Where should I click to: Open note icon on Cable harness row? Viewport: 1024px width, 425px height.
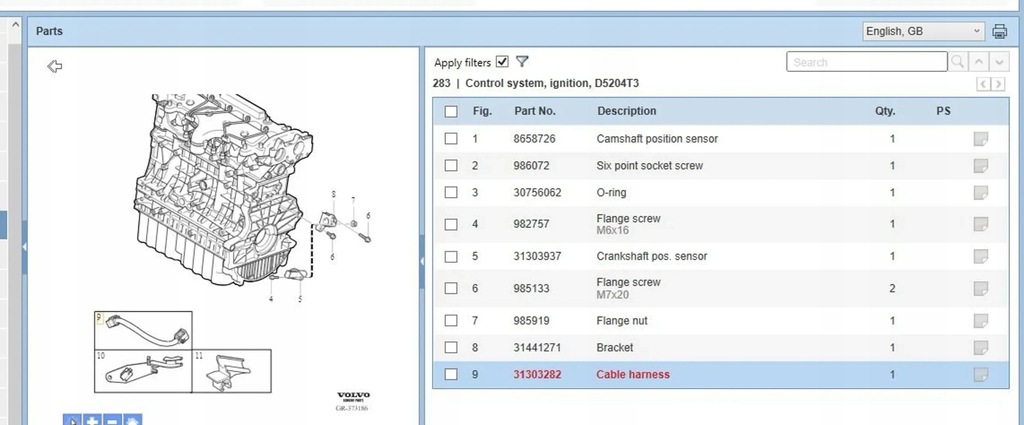tap(980, 374)
